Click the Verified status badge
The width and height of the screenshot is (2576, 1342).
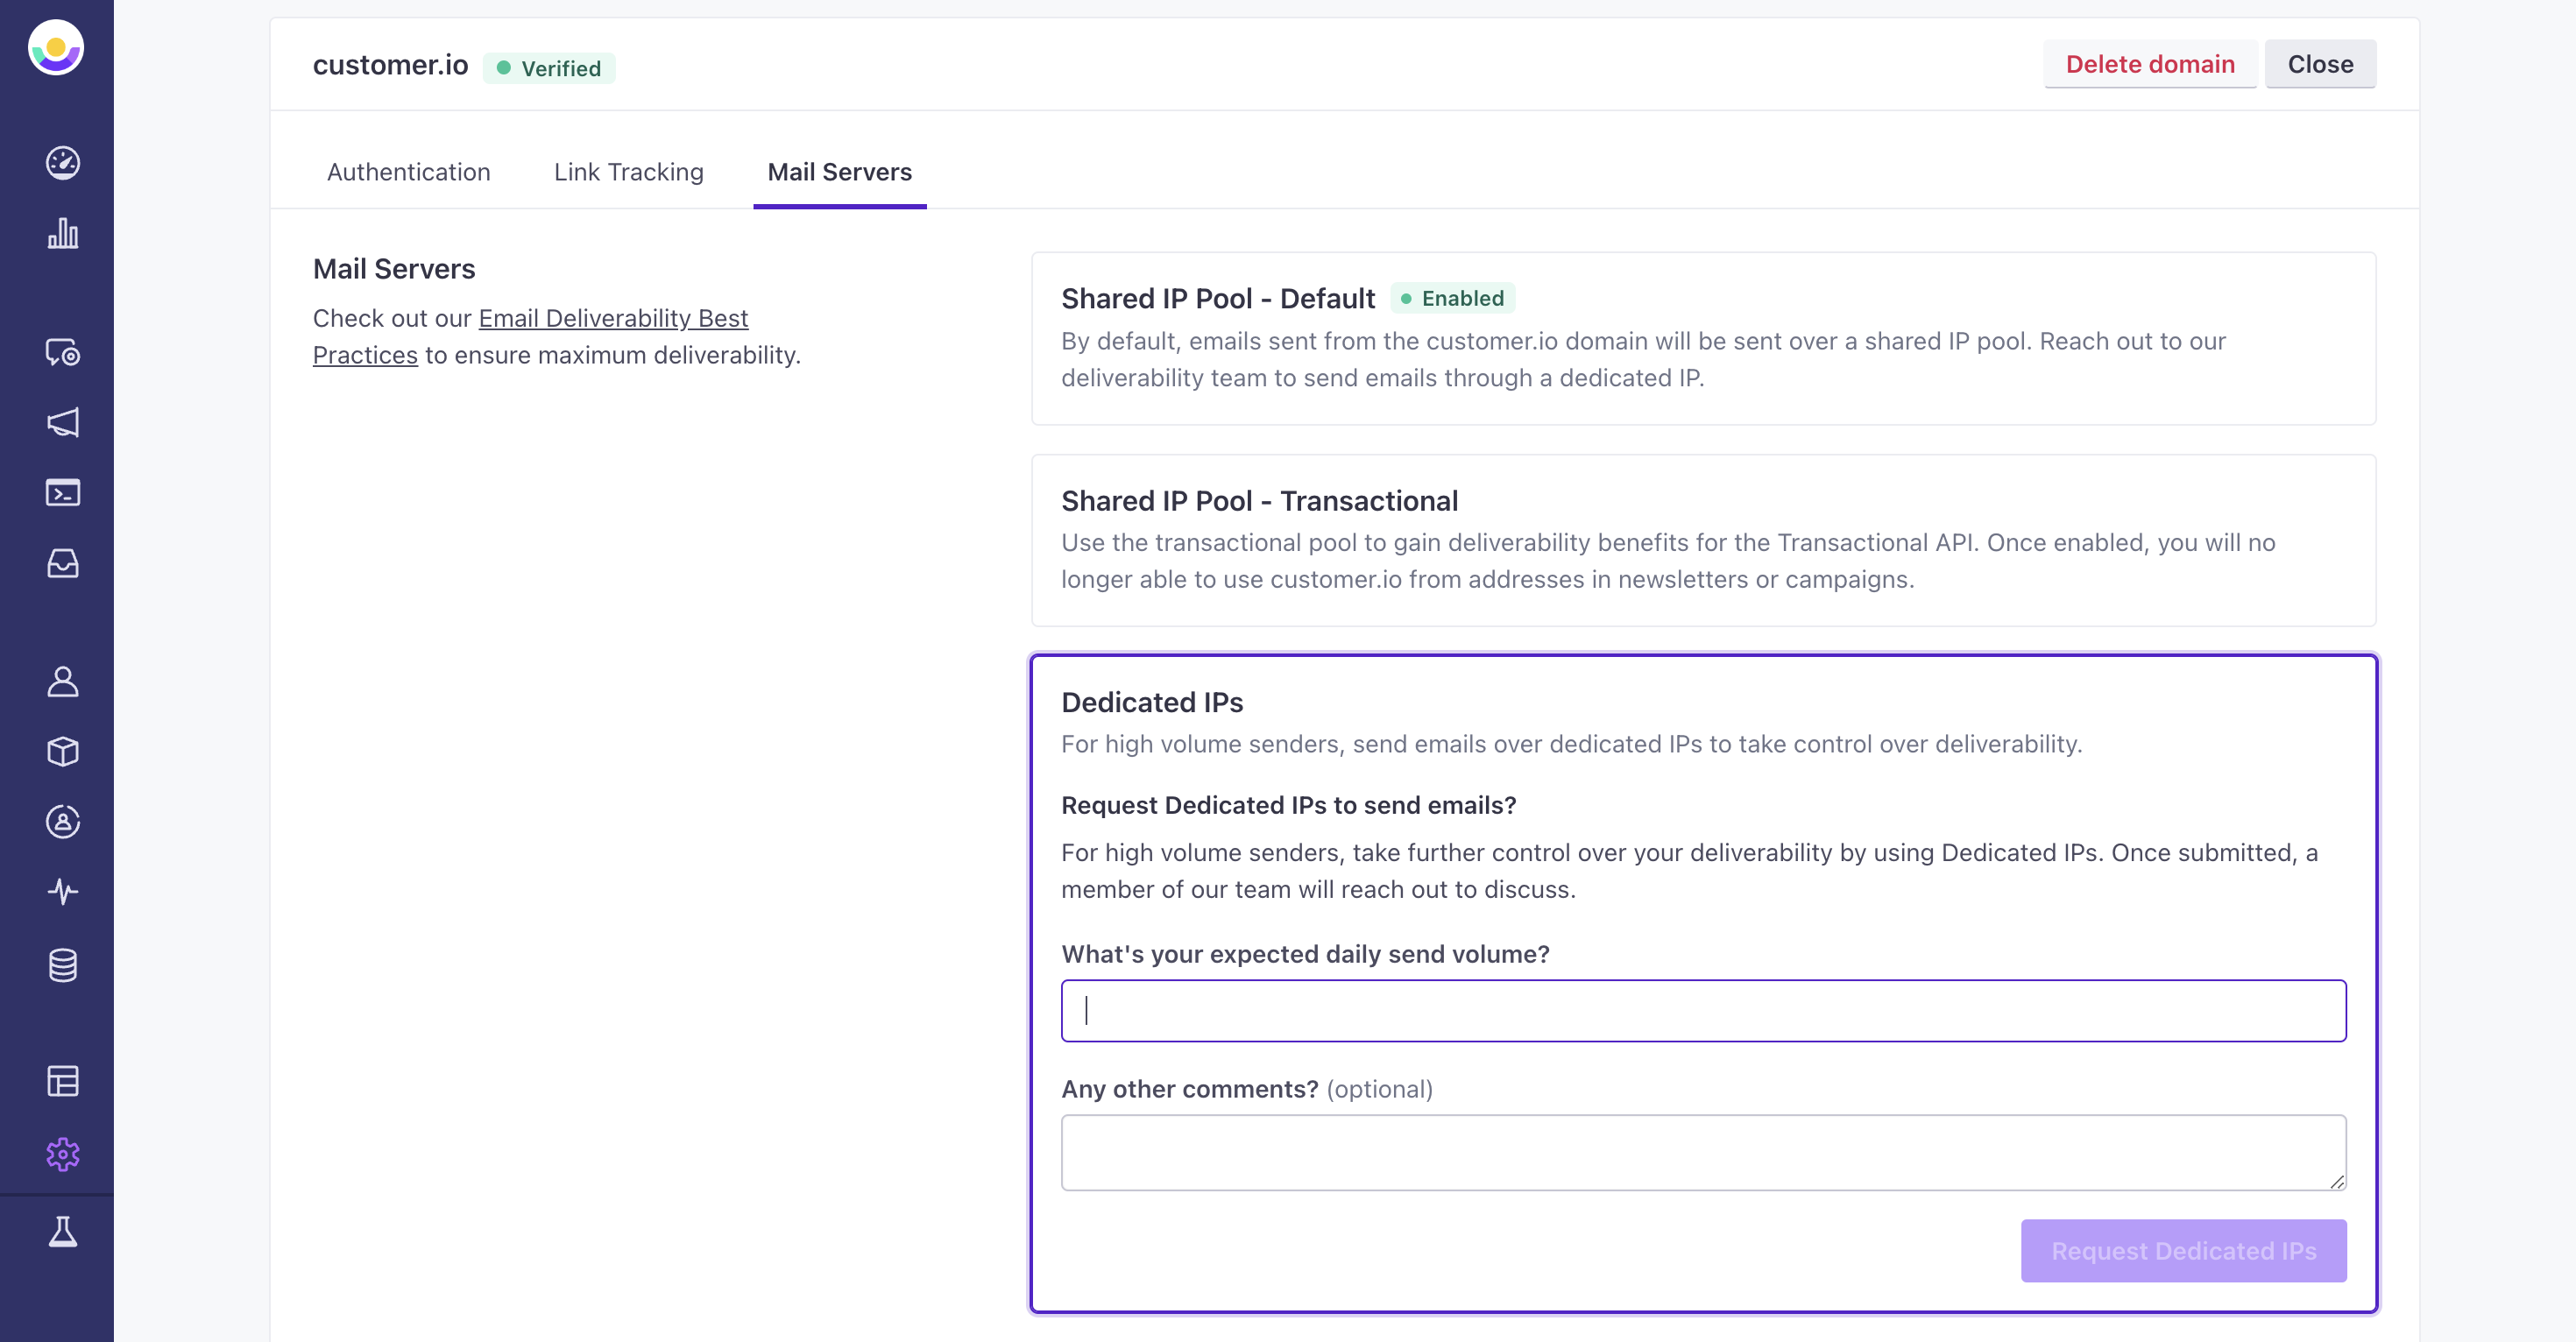549,68
